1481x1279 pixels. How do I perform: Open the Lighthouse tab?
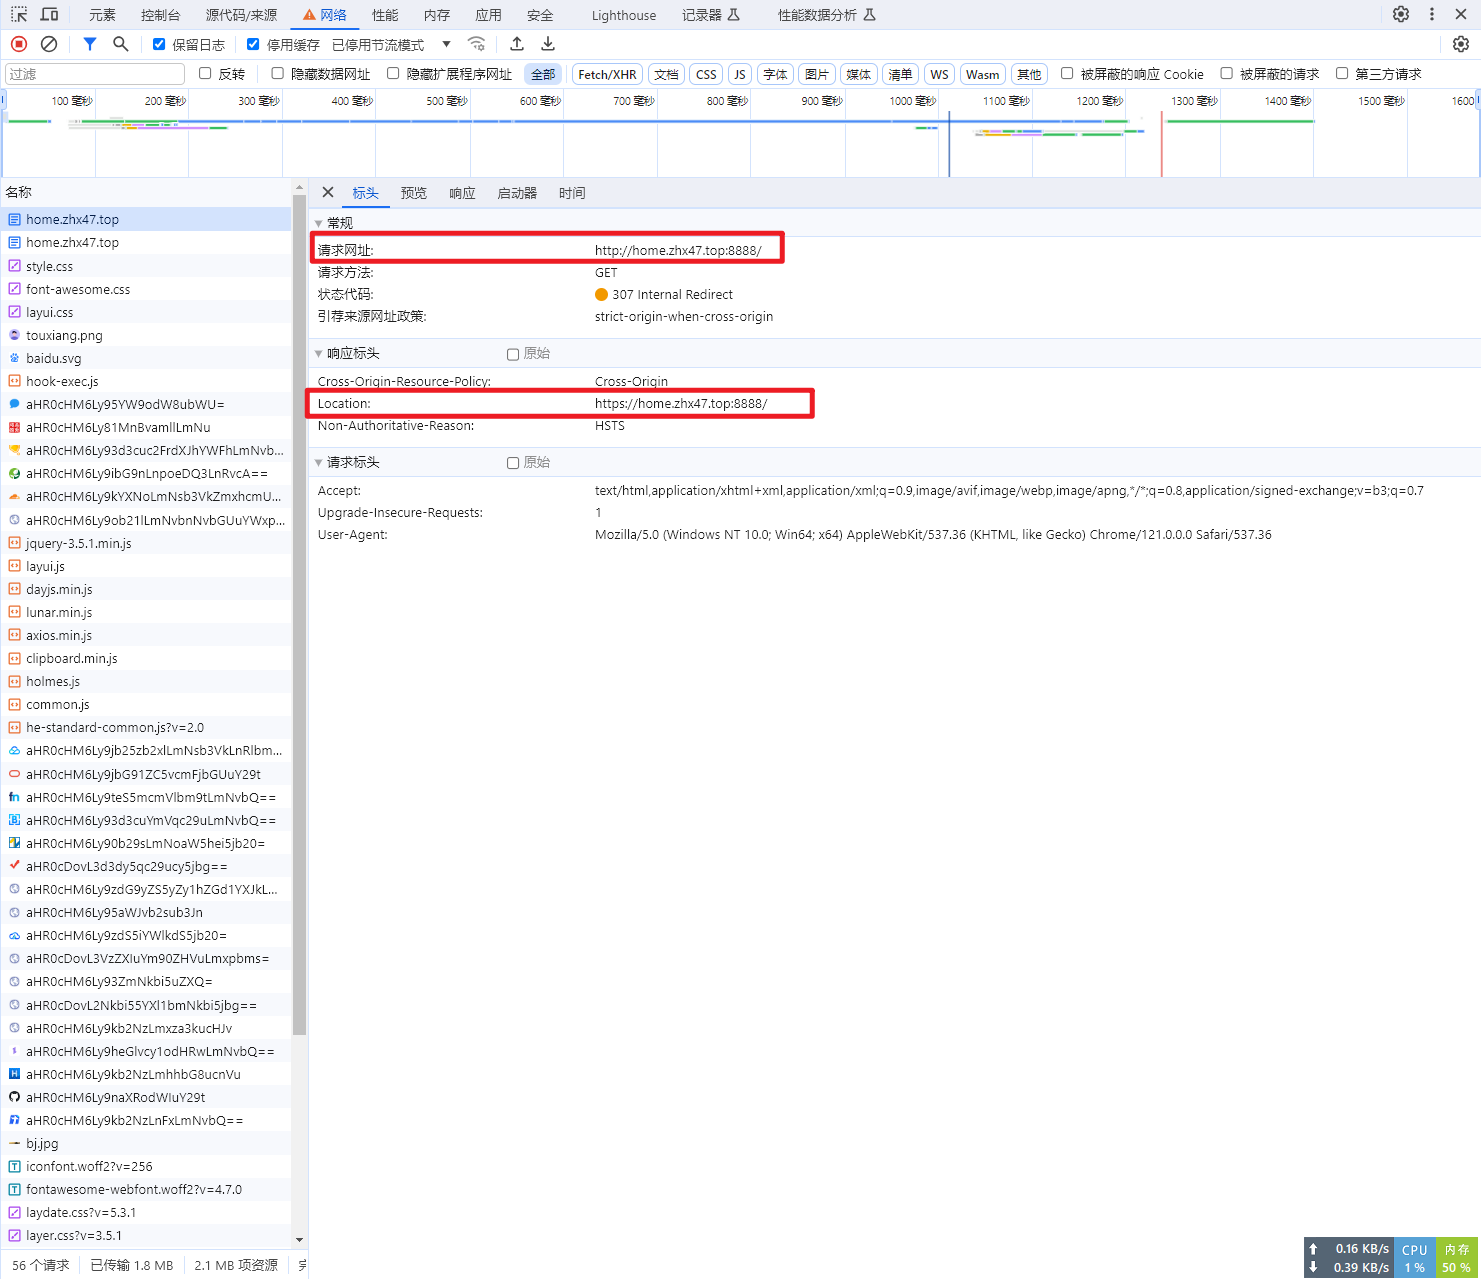(624, 15)
